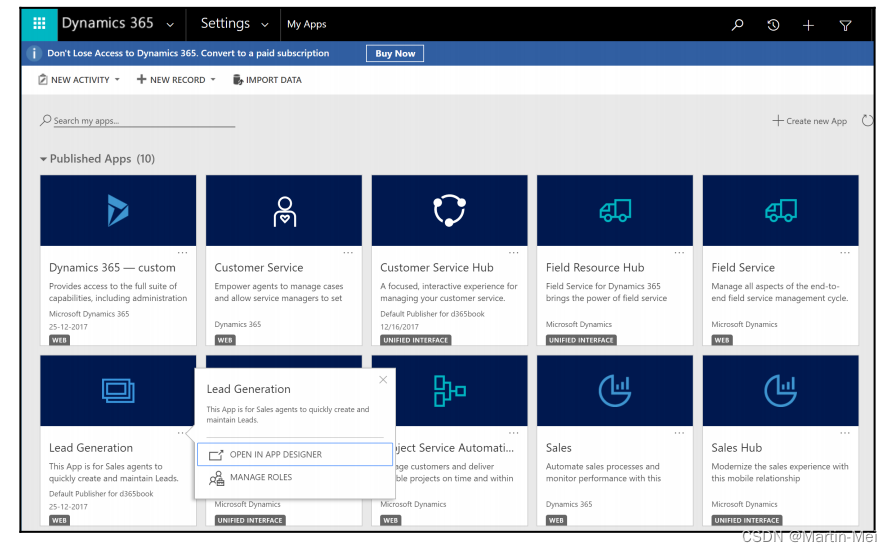Click Settings in navigation bar
892x552 pixels.
225,23
